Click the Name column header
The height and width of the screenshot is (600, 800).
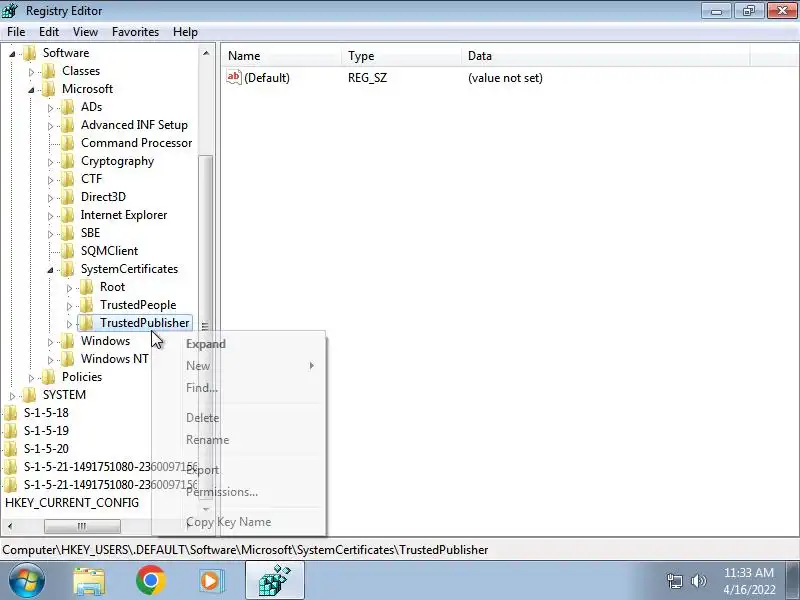click(x=282, y=56)
